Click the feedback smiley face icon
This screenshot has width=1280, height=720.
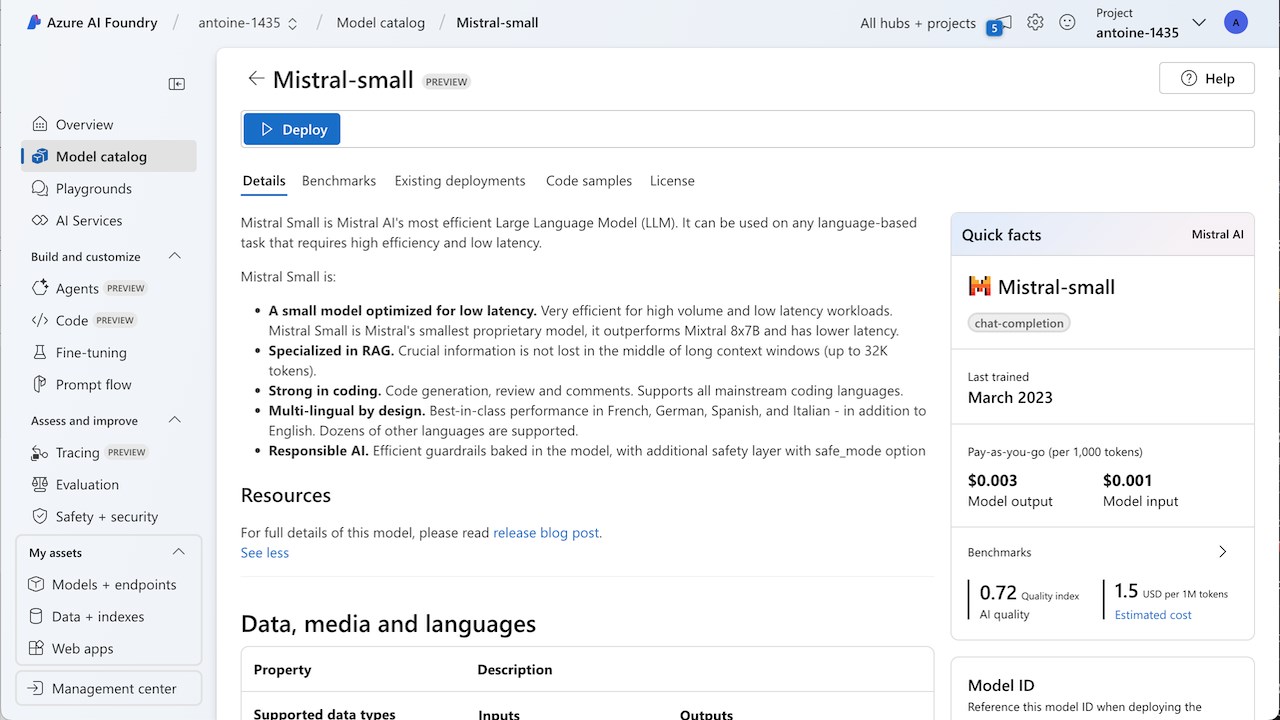point(1067,22)
